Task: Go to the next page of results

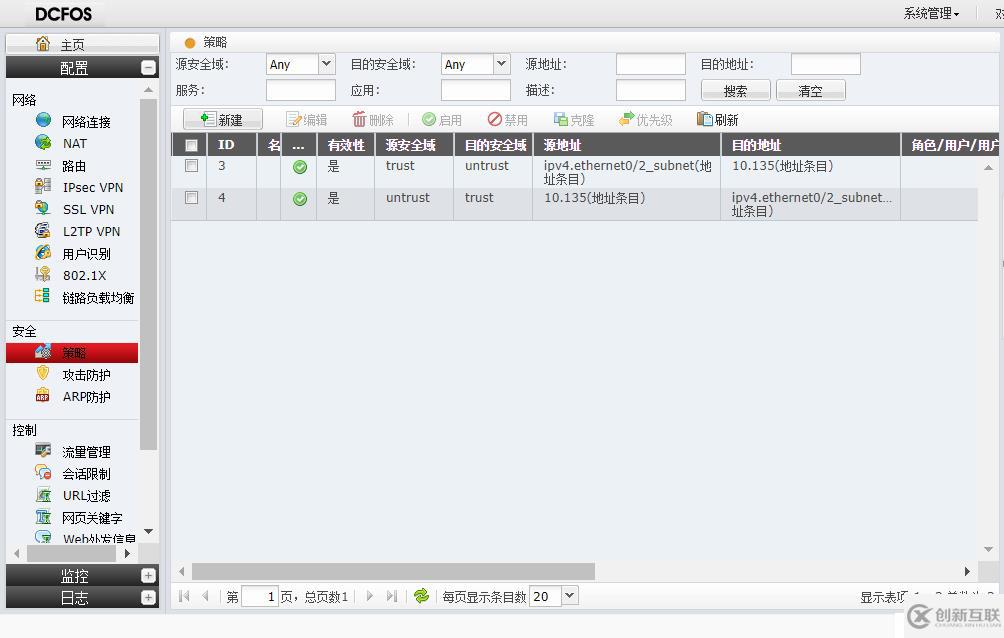Action: [369, 596]
